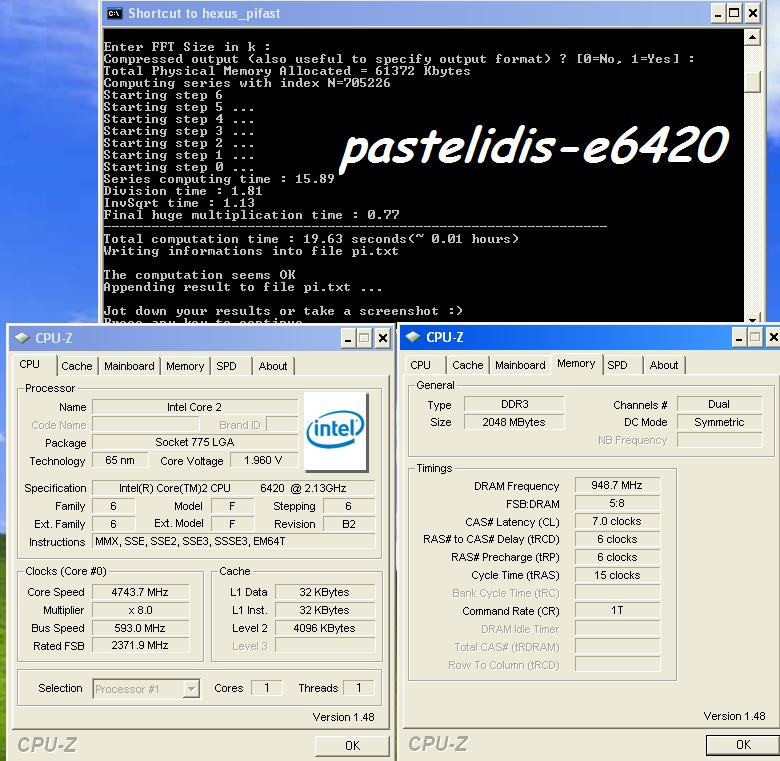Click OK button in left CPU-Z window

coord(352,746)
